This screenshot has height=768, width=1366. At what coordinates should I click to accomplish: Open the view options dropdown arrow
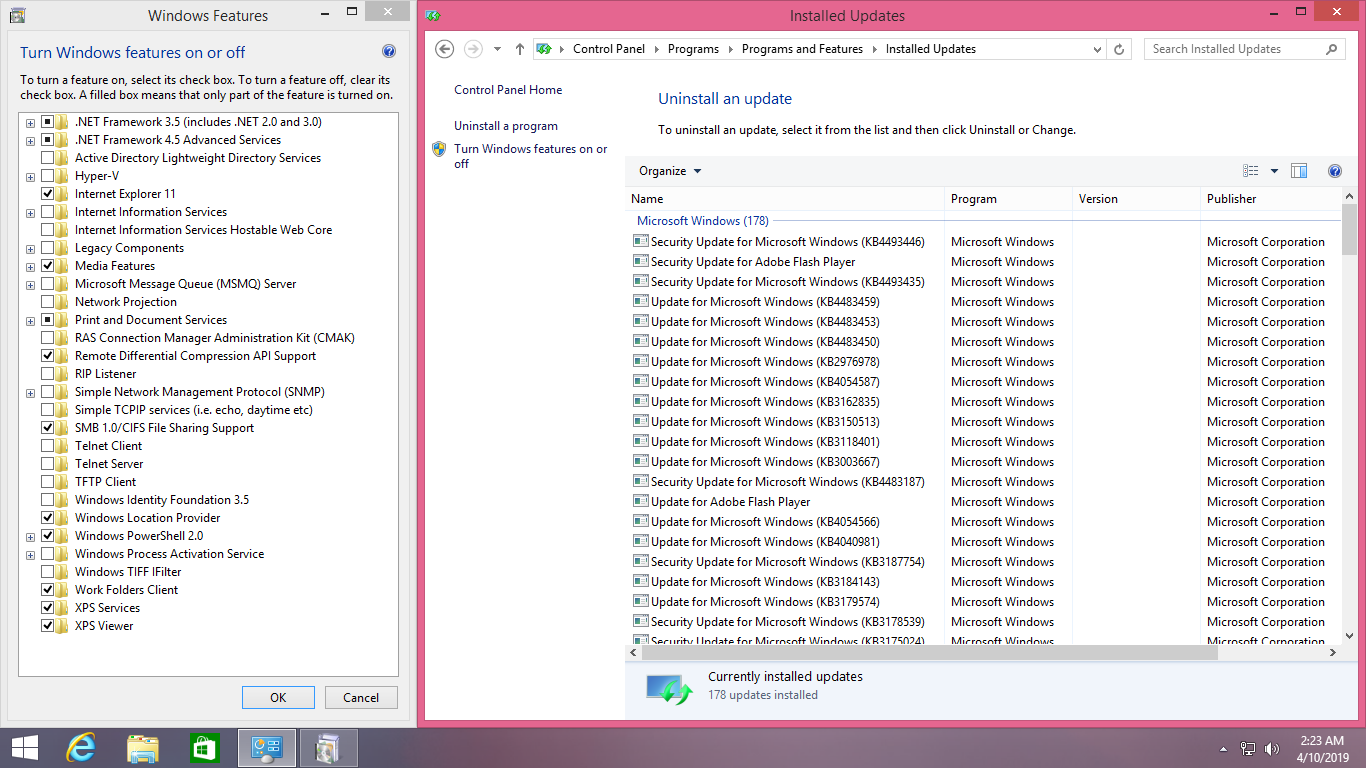coord(1274,171)
